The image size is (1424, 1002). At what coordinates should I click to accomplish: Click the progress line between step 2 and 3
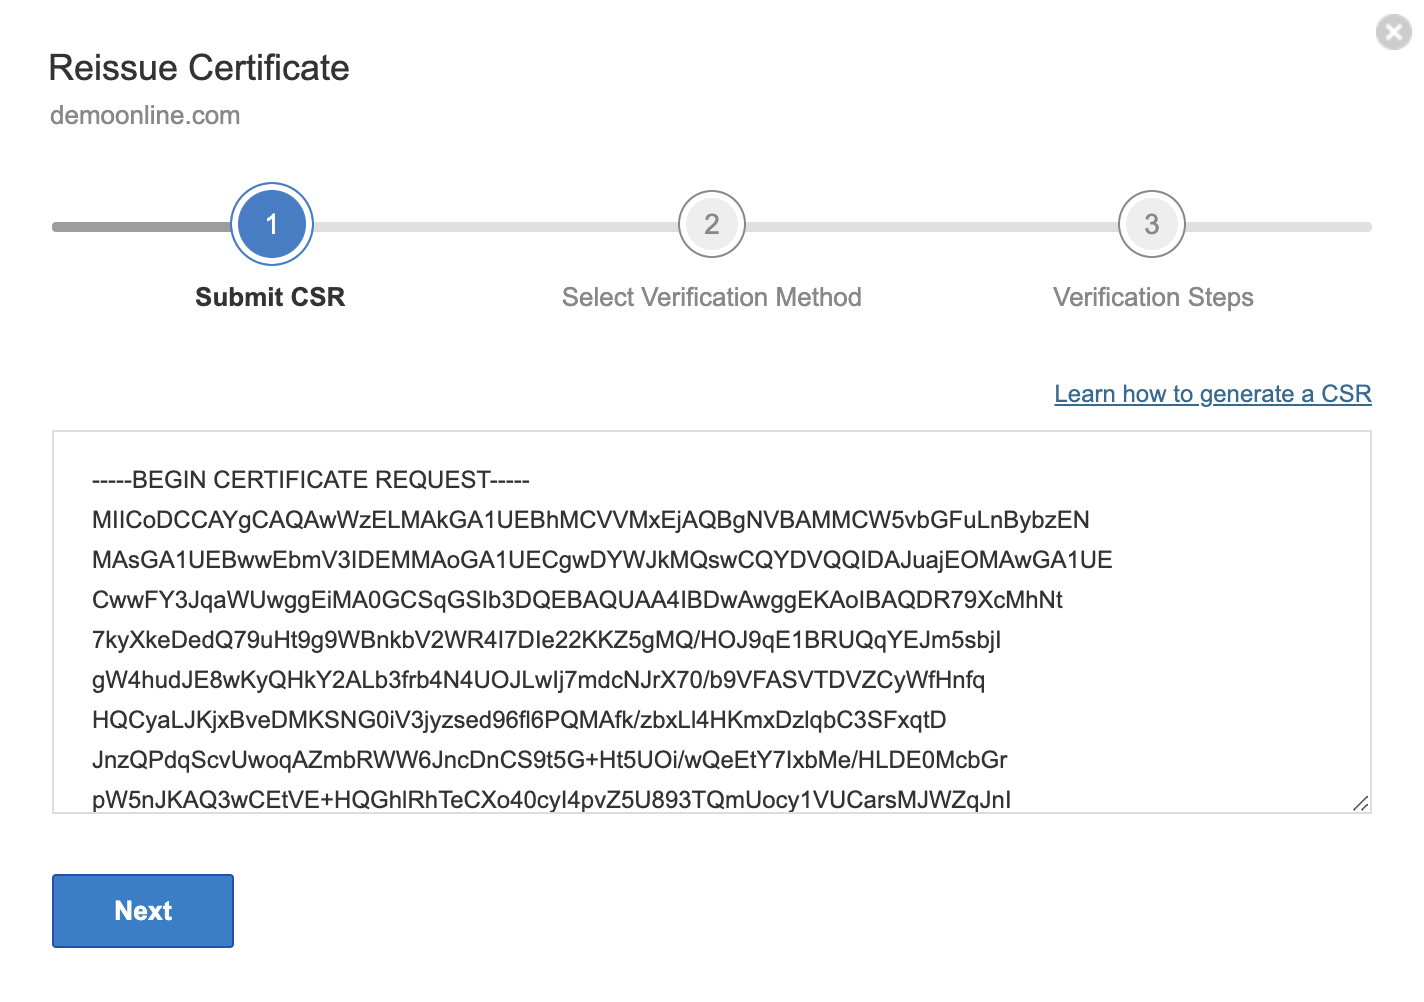(x=930, y=227)
